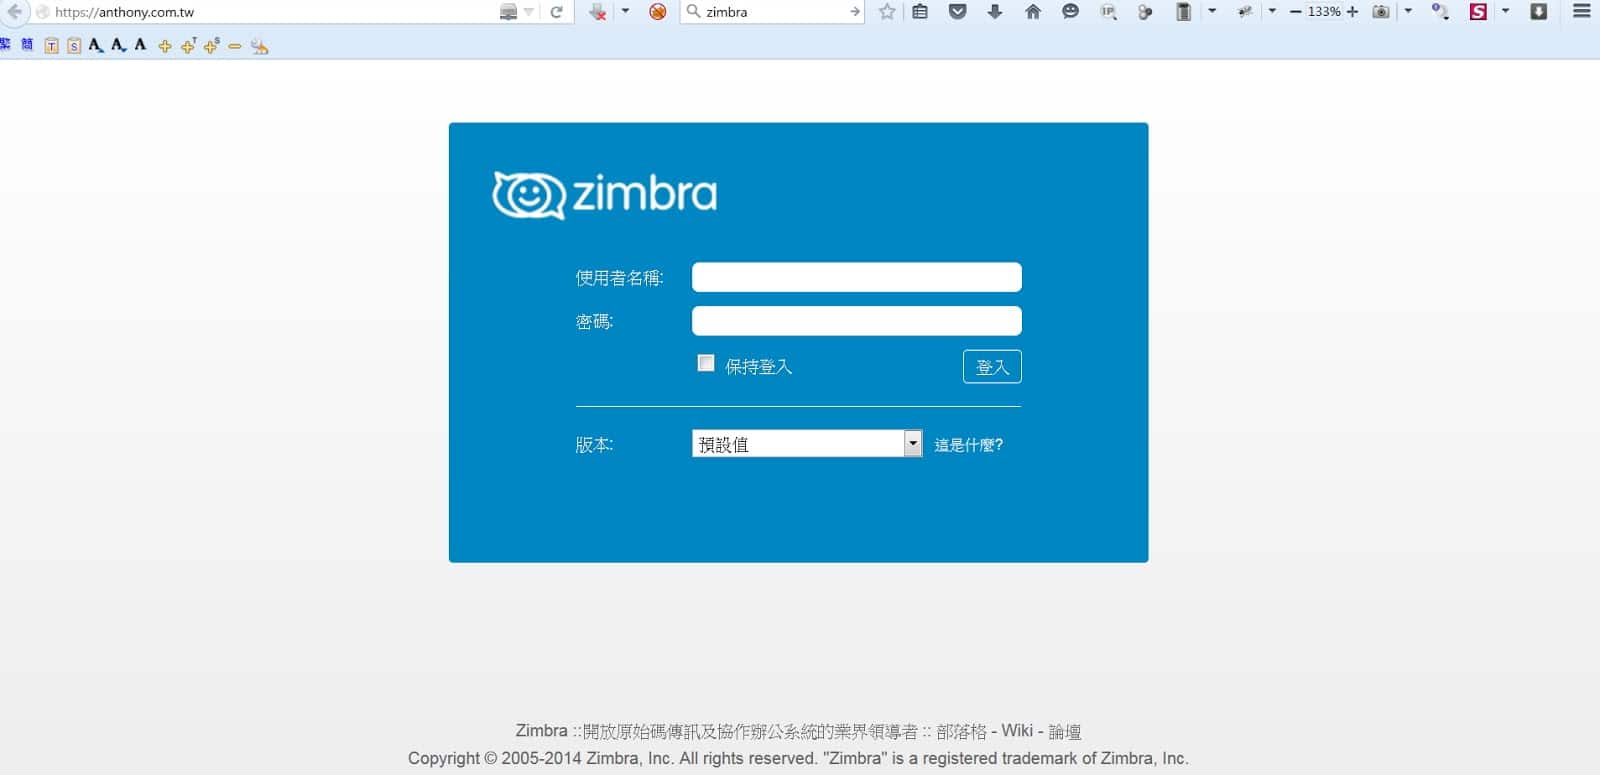
Task: Reload the page with the refresh icon
Action: 556,12
